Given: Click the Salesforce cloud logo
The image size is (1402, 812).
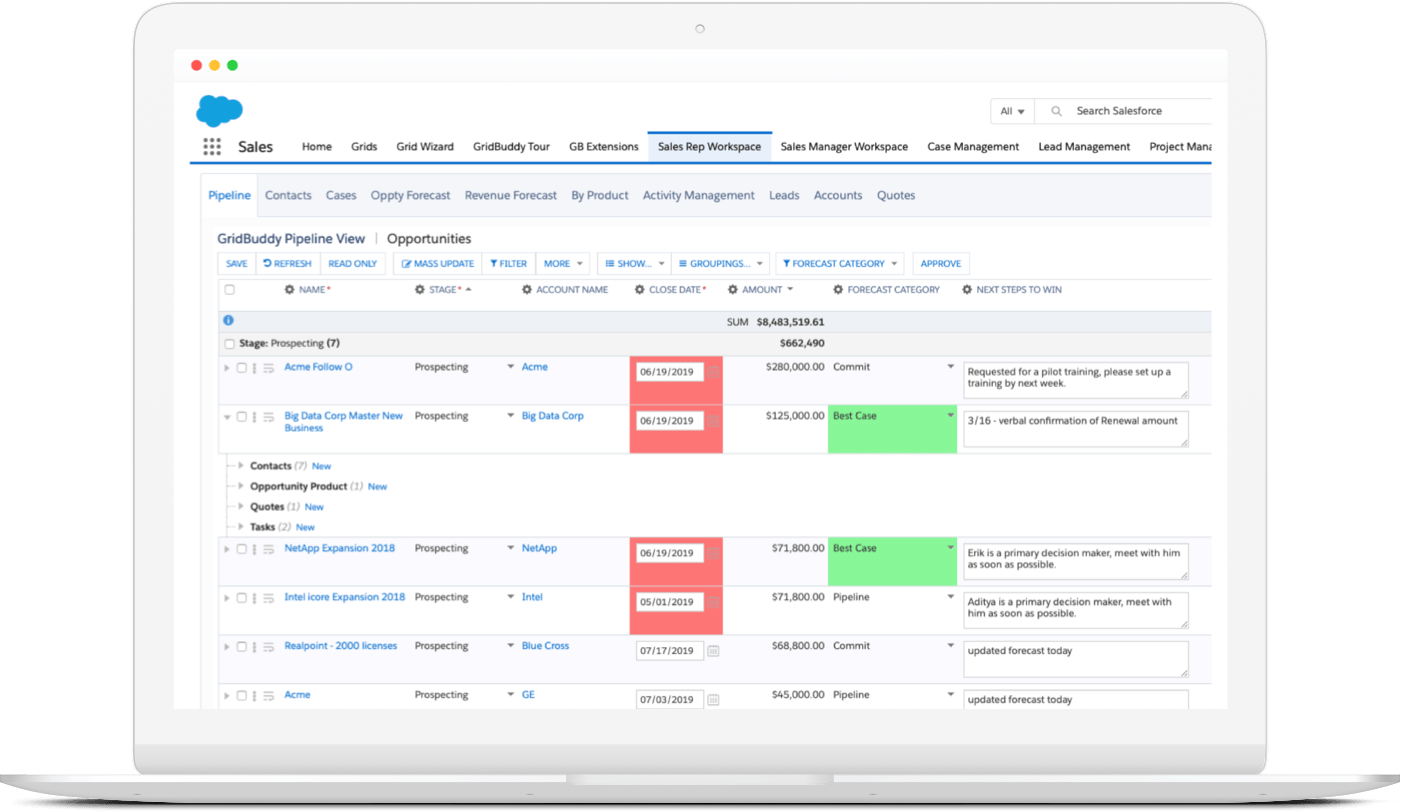Looking at the screenshot, I should [x=220, y=110].
